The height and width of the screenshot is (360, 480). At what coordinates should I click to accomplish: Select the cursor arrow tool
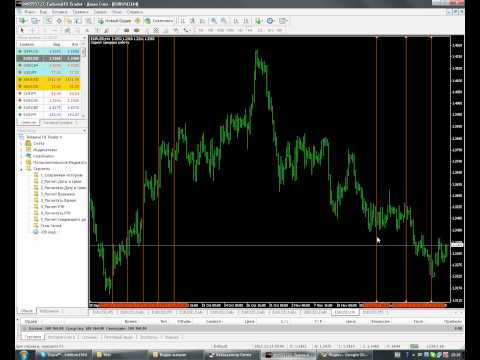click(22, 30)
